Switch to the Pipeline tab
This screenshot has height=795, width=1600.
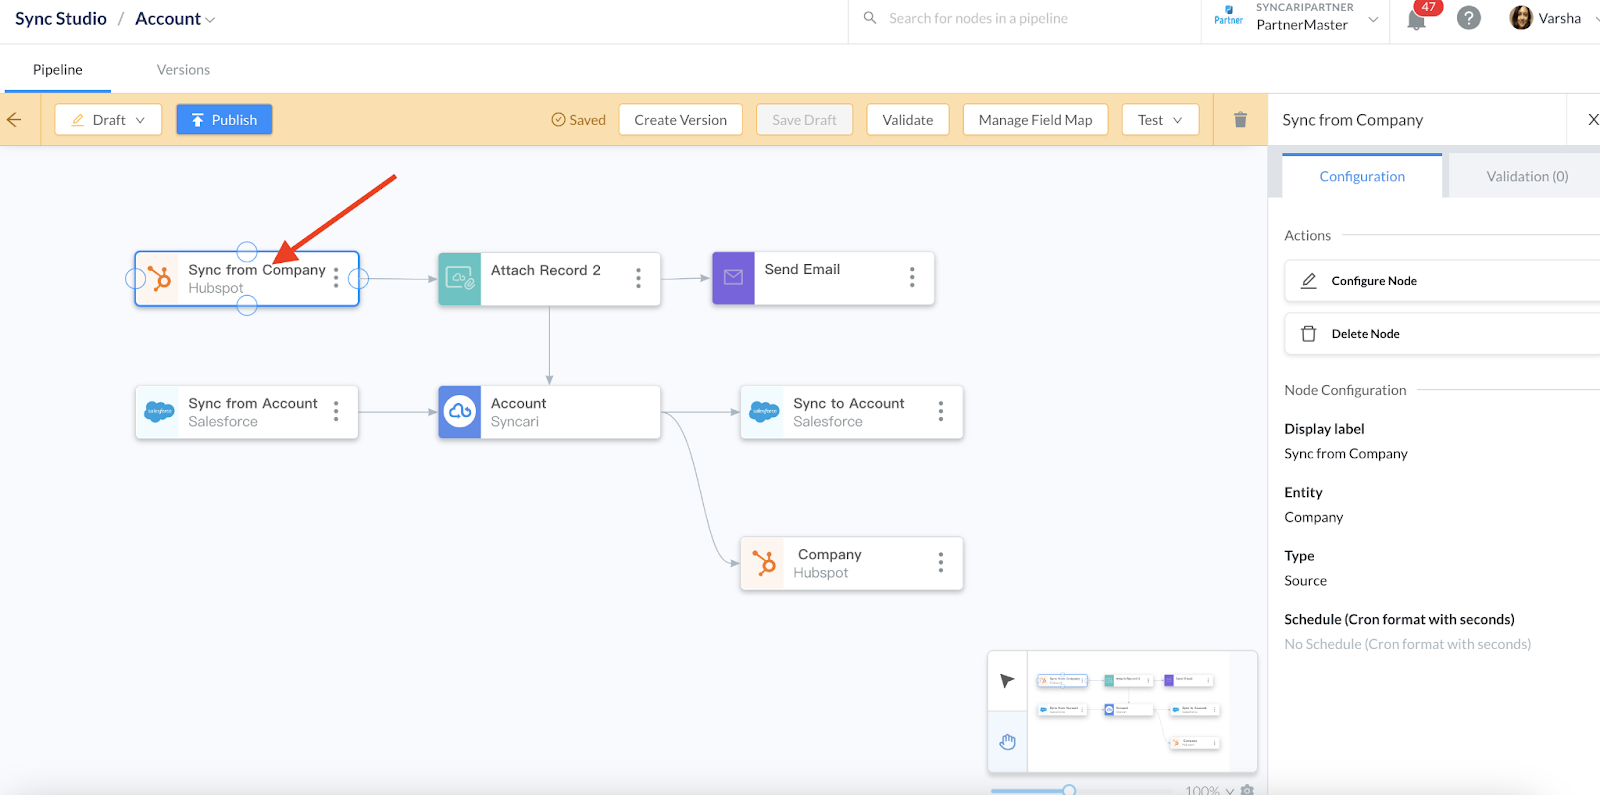coord(57,70)
